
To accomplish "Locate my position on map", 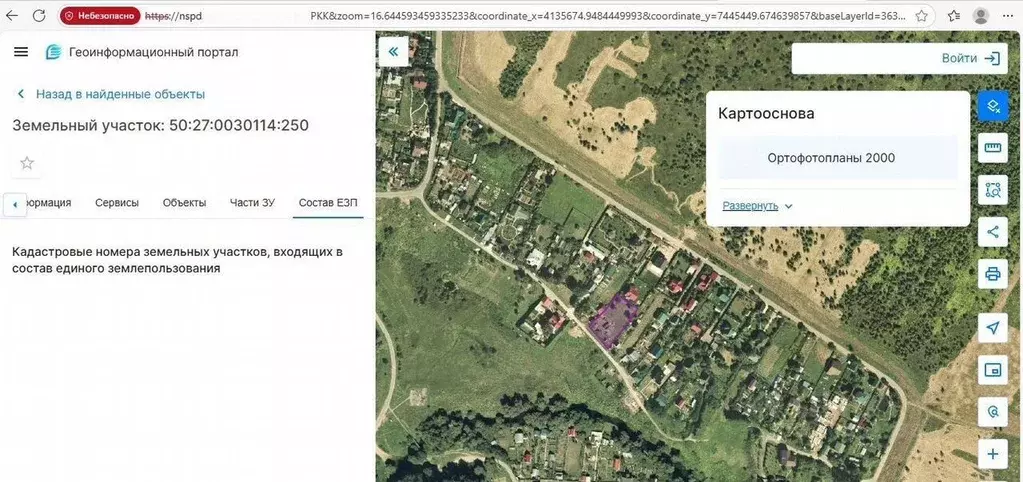I will click(x=992, y=328).
